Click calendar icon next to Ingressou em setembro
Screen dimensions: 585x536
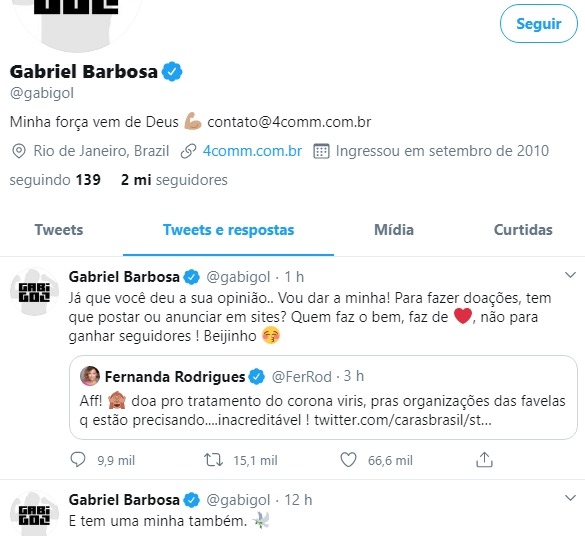coord(321,151)
